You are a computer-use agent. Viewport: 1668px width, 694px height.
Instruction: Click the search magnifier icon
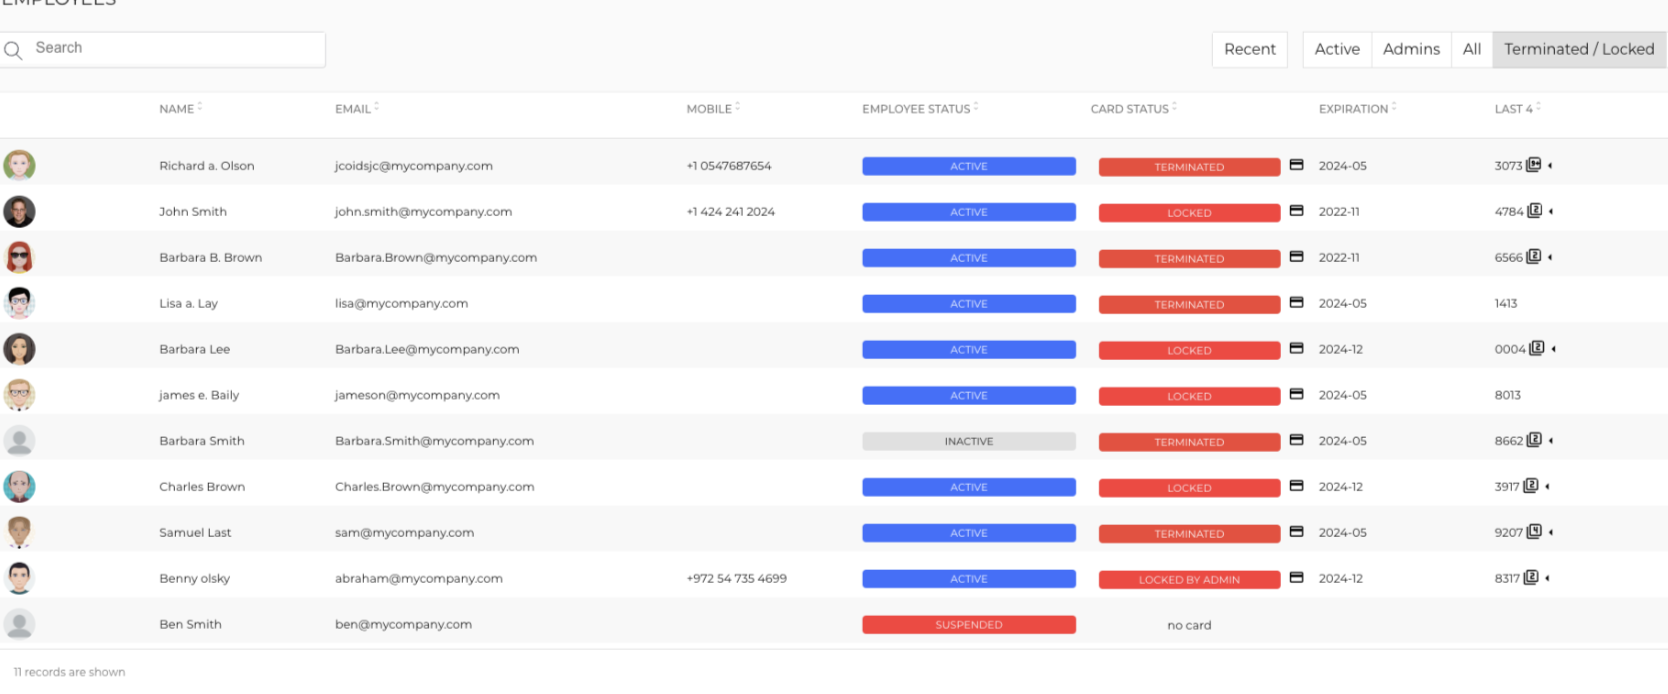click(13, 50)
